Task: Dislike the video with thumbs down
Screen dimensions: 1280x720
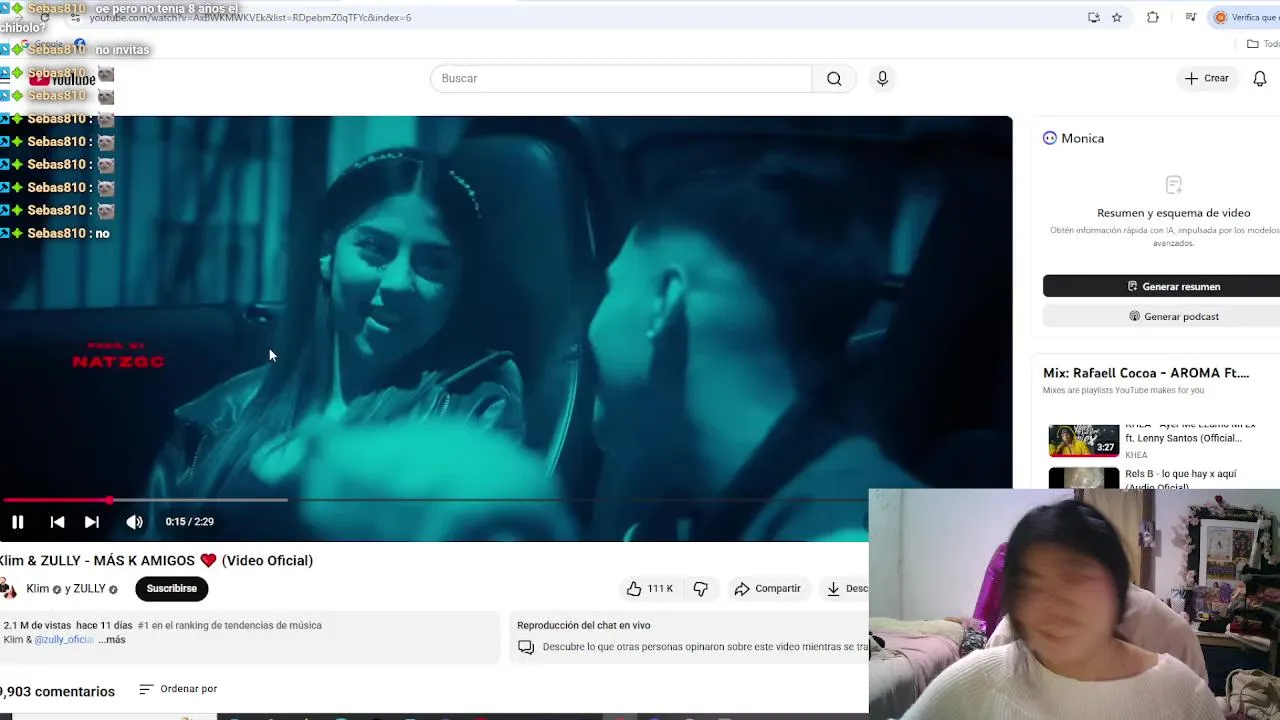Action: pyautogui.click(x=701, y=589)
